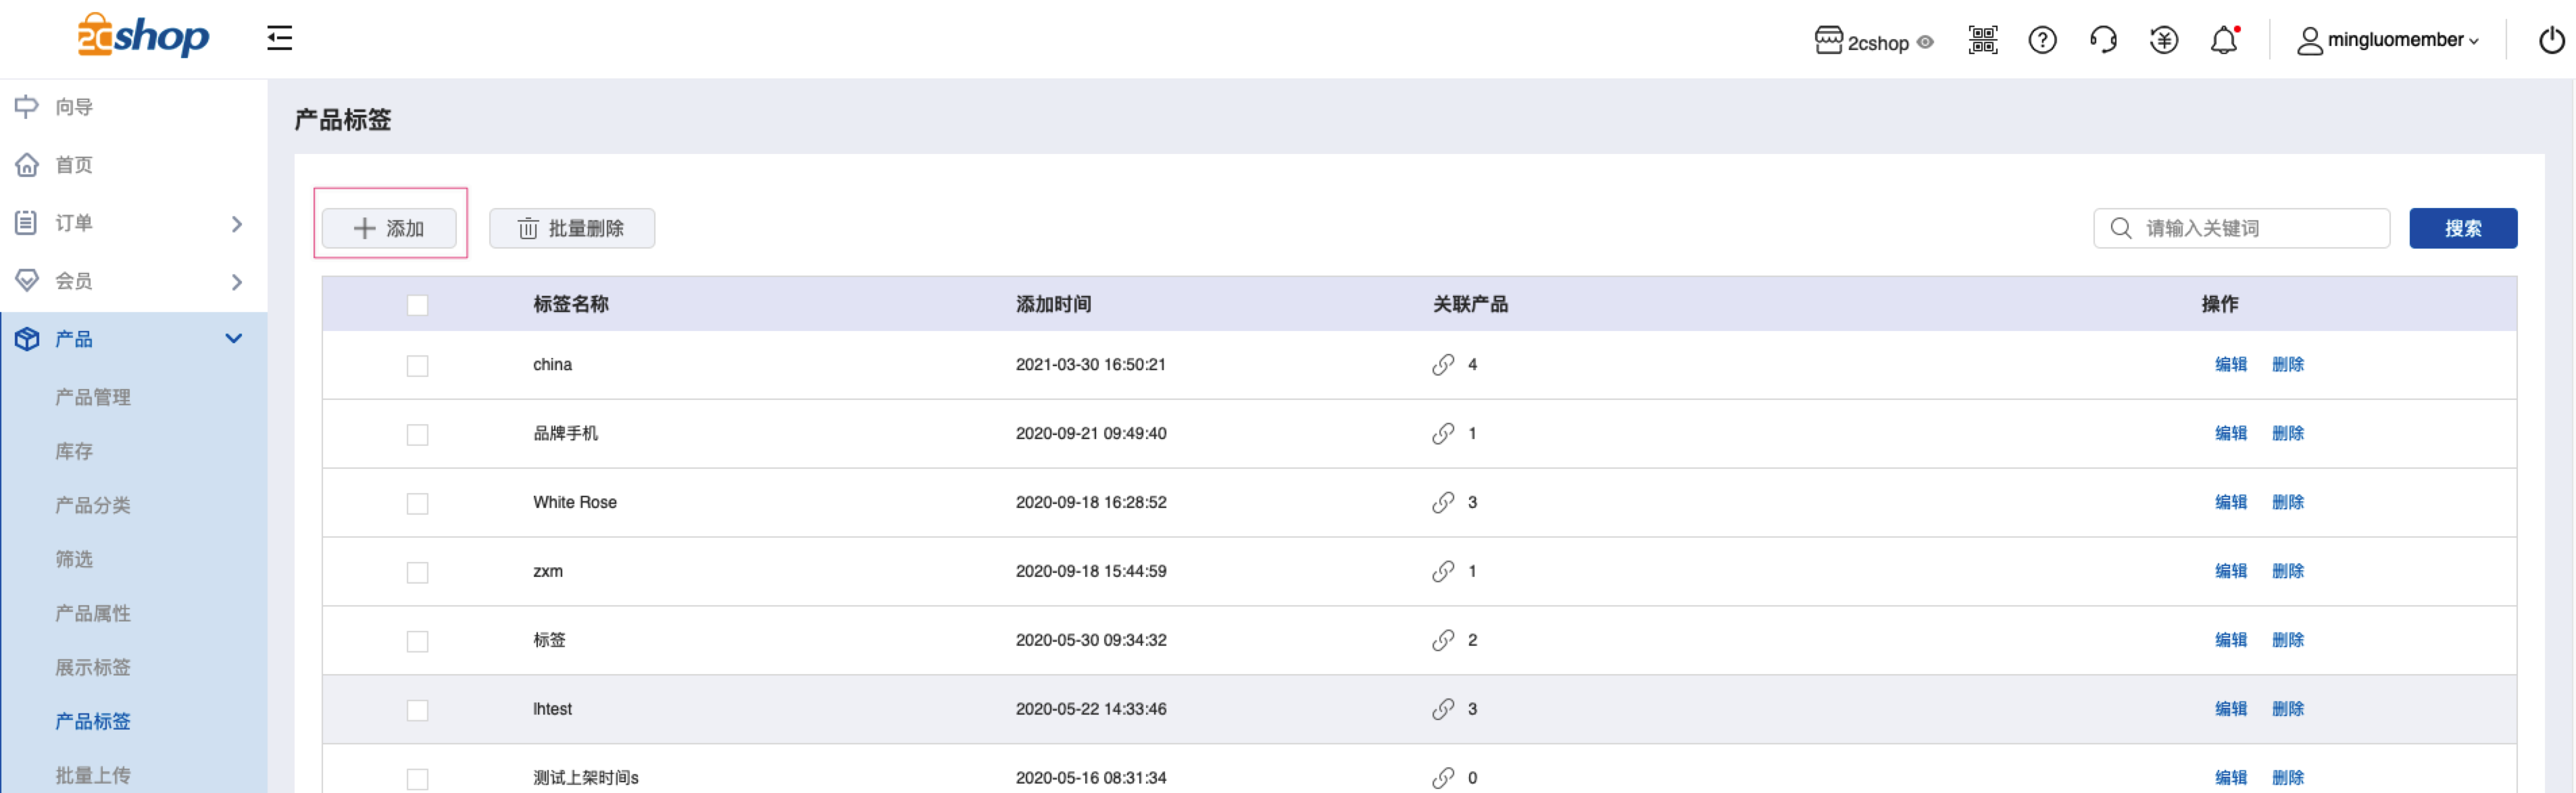Click the 标签名称 column header
This screenshot has width=2576, height=793.
tap(571, 305)
